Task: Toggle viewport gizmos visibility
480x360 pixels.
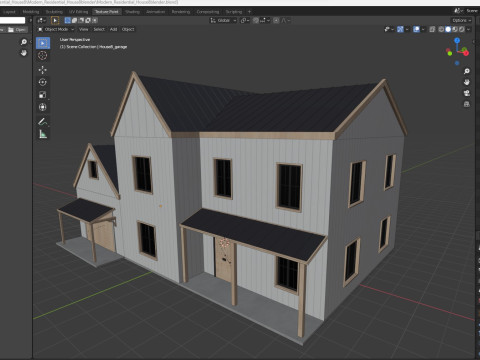Action: click(x=400, y=29)
